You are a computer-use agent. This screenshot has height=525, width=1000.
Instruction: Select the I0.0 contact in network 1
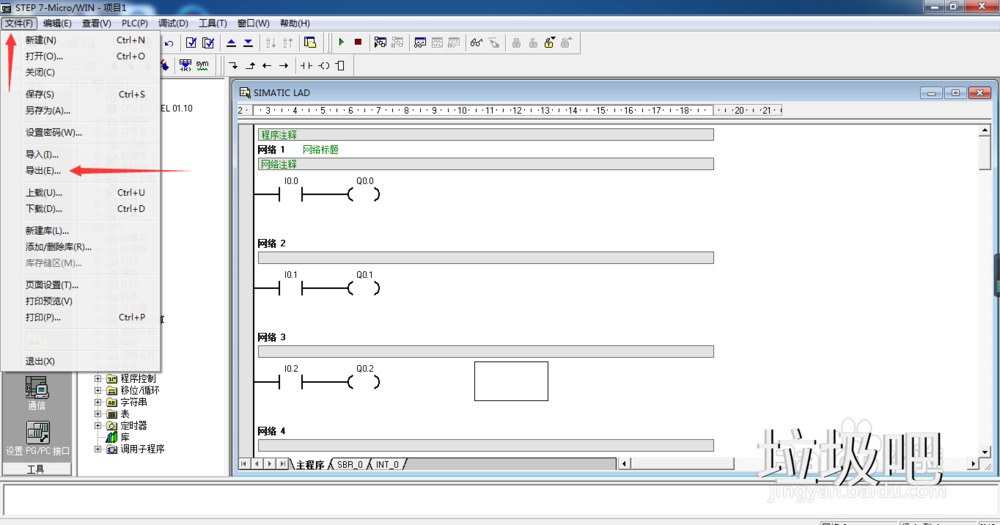pos(291,194)
